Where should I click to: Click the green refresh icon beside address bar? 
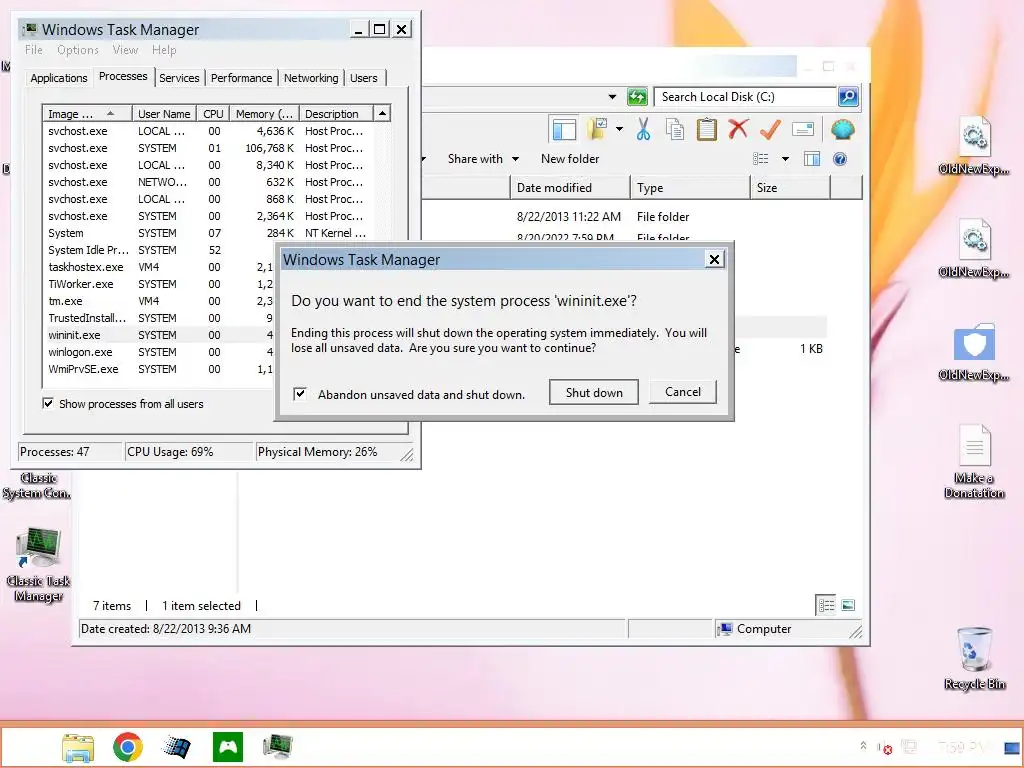(x=637, y=97)
